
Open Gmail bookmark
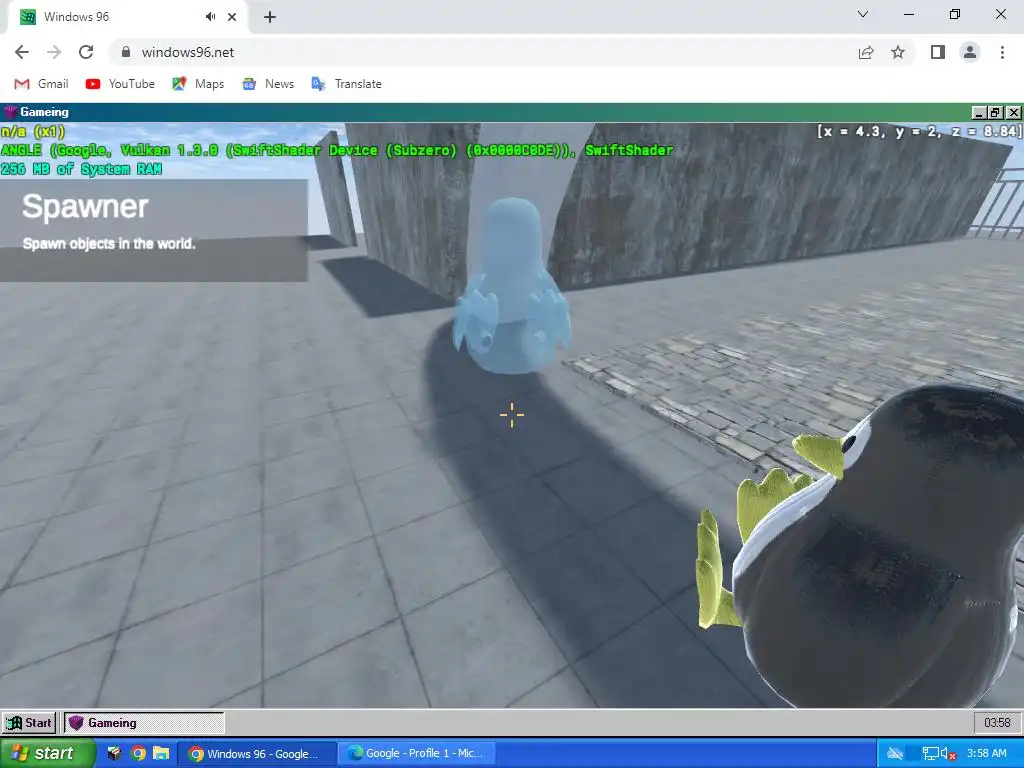coord(41,84)
